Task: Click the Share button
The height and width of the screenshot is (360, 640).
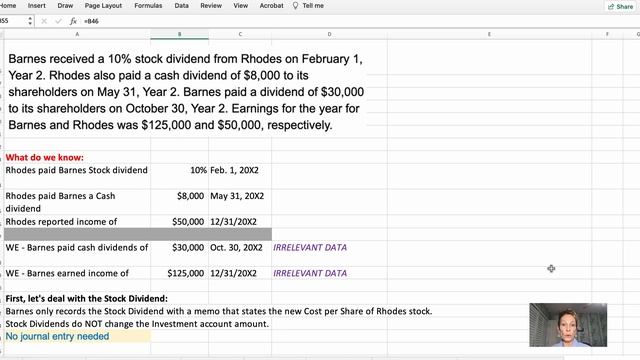Action: coord(620,7)
